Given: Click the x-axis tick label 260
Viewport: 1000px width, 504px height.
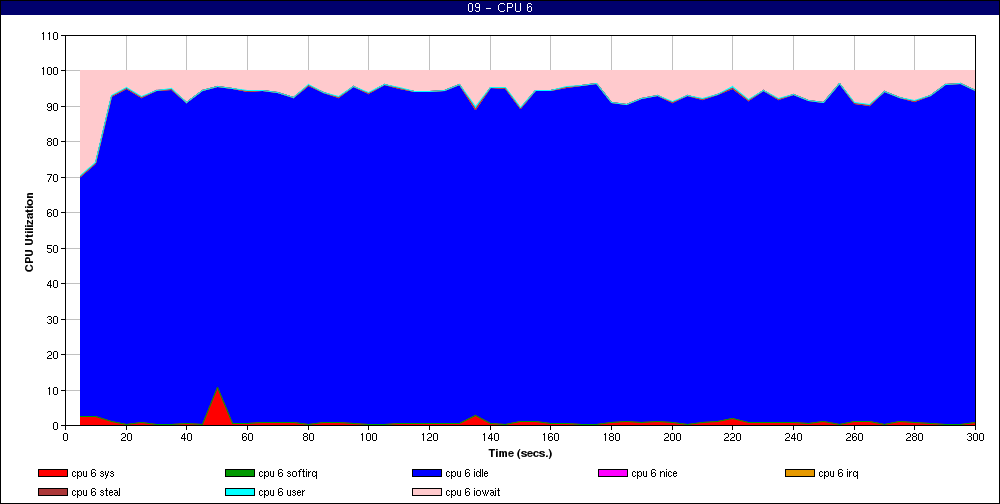Looking at the screenshot, I should pos(854,437).
